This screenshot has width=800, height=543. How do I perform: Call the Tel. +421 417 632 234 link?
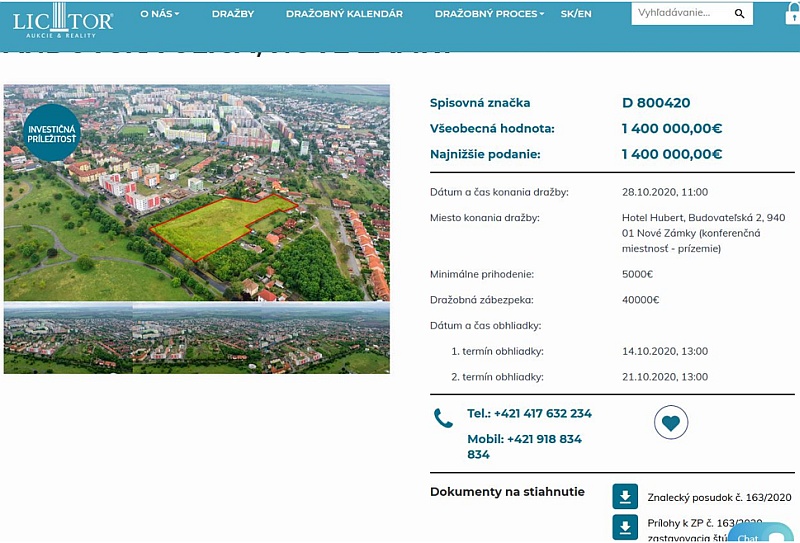(x=529, y=413)
